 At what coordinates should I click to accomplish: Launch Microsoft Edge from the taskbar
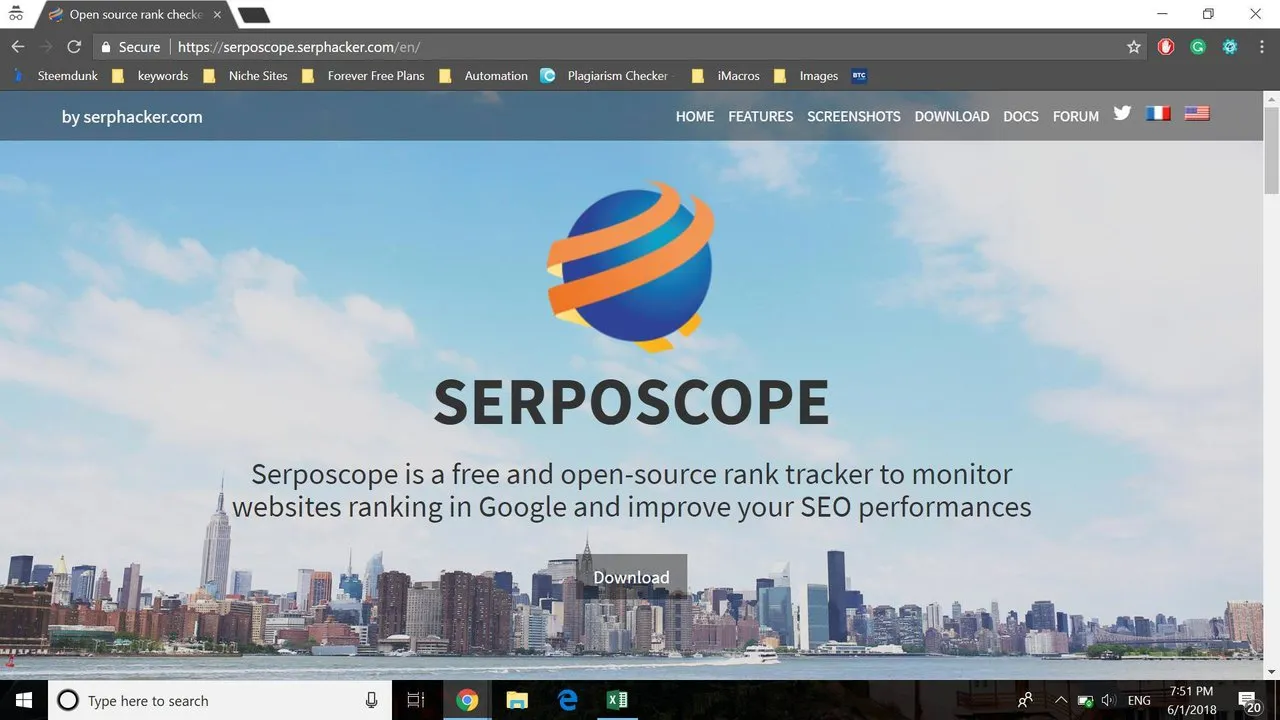567,700
